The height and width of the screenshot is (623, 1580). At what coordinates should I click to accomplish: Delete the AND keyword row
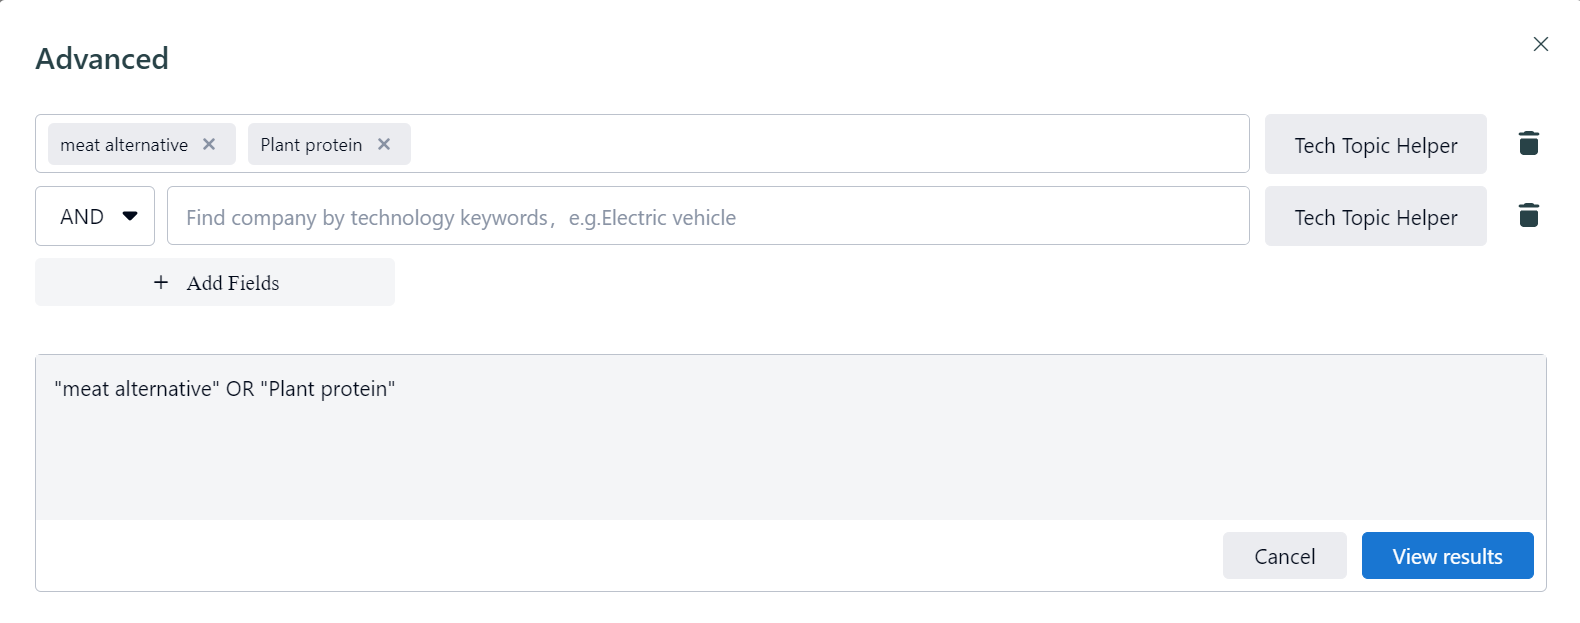tap(1528, 216)
